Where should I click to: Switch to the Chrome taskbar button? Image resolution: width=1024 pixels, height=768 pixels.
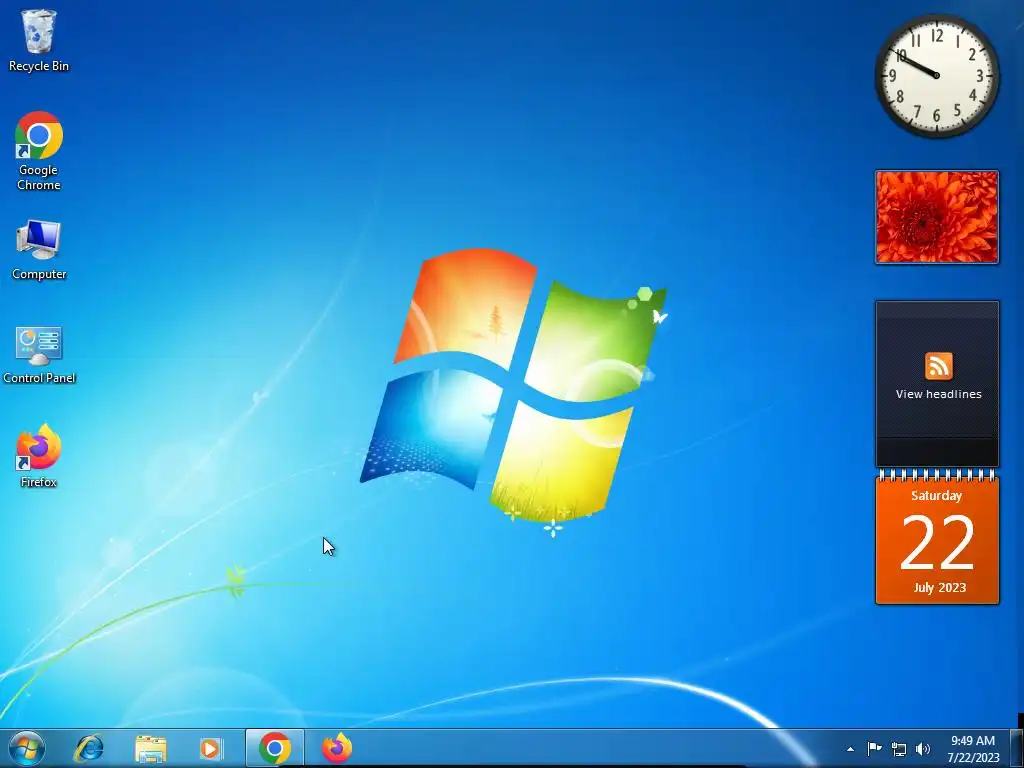(x=275, y=748)
